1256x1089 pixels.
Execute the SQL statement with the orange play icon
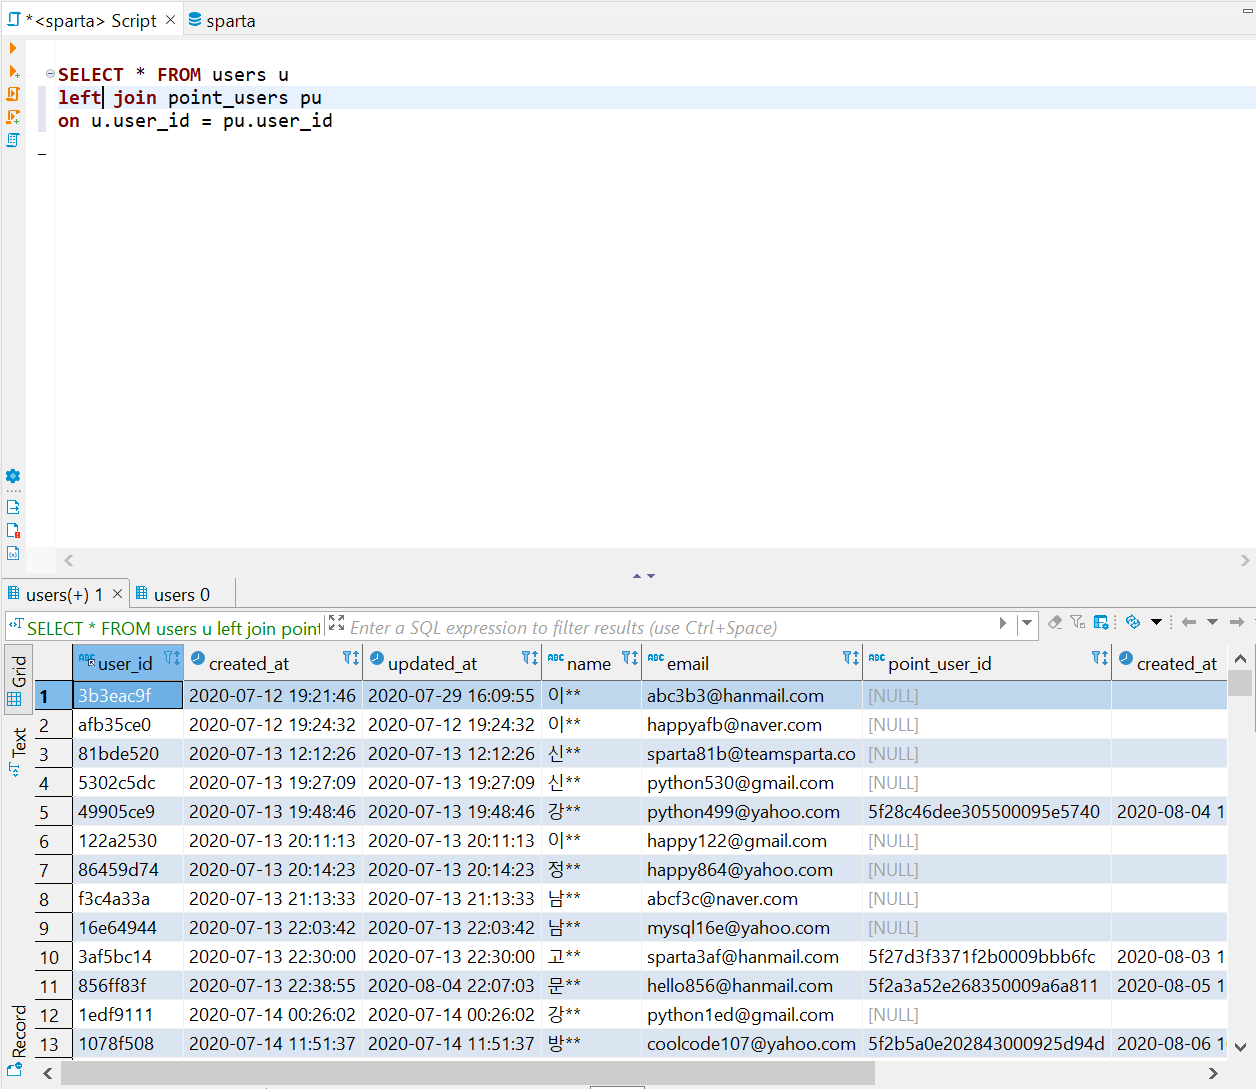[13, 47]
